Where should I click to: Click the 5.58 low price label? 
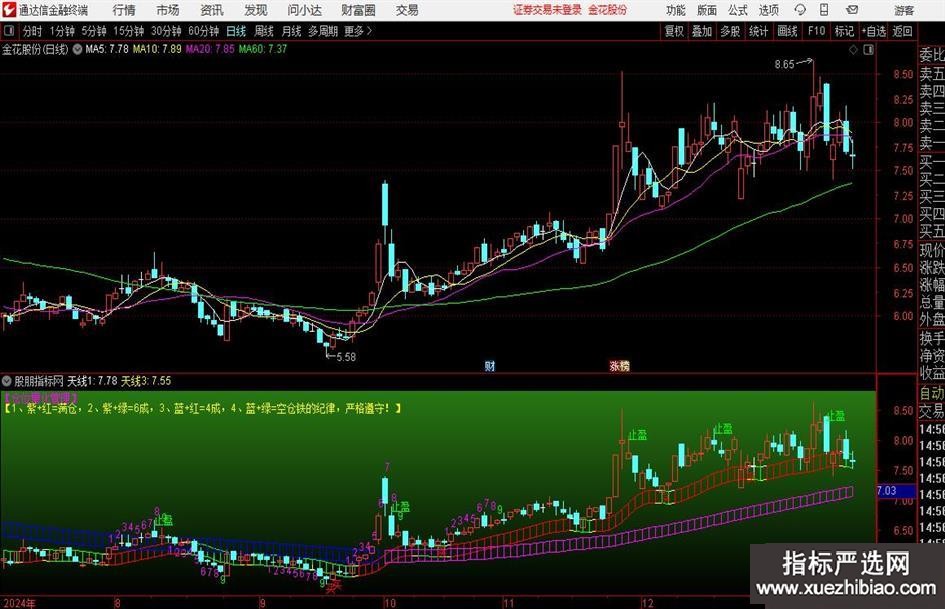pos(346,357)
